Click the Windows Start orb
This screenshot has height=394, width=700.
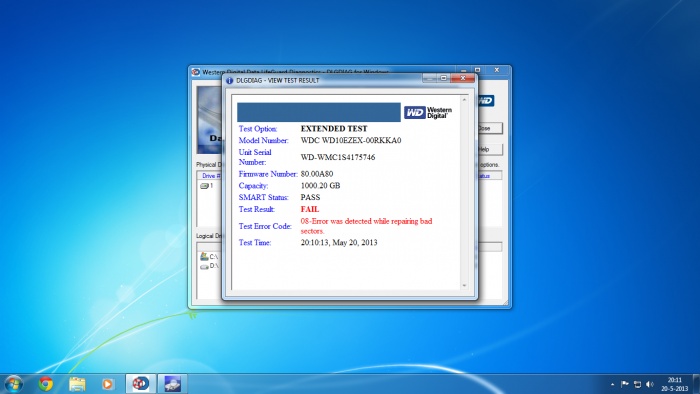pyautogui.click(x=13, y=384)
